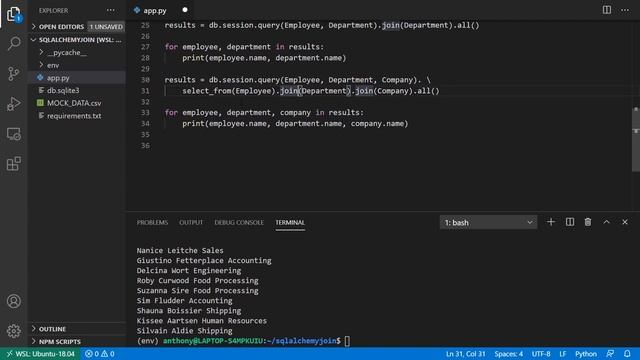Click 'company.name' on line 34
This screenshot has width=640, height=360.
click(x=377, y=124)
